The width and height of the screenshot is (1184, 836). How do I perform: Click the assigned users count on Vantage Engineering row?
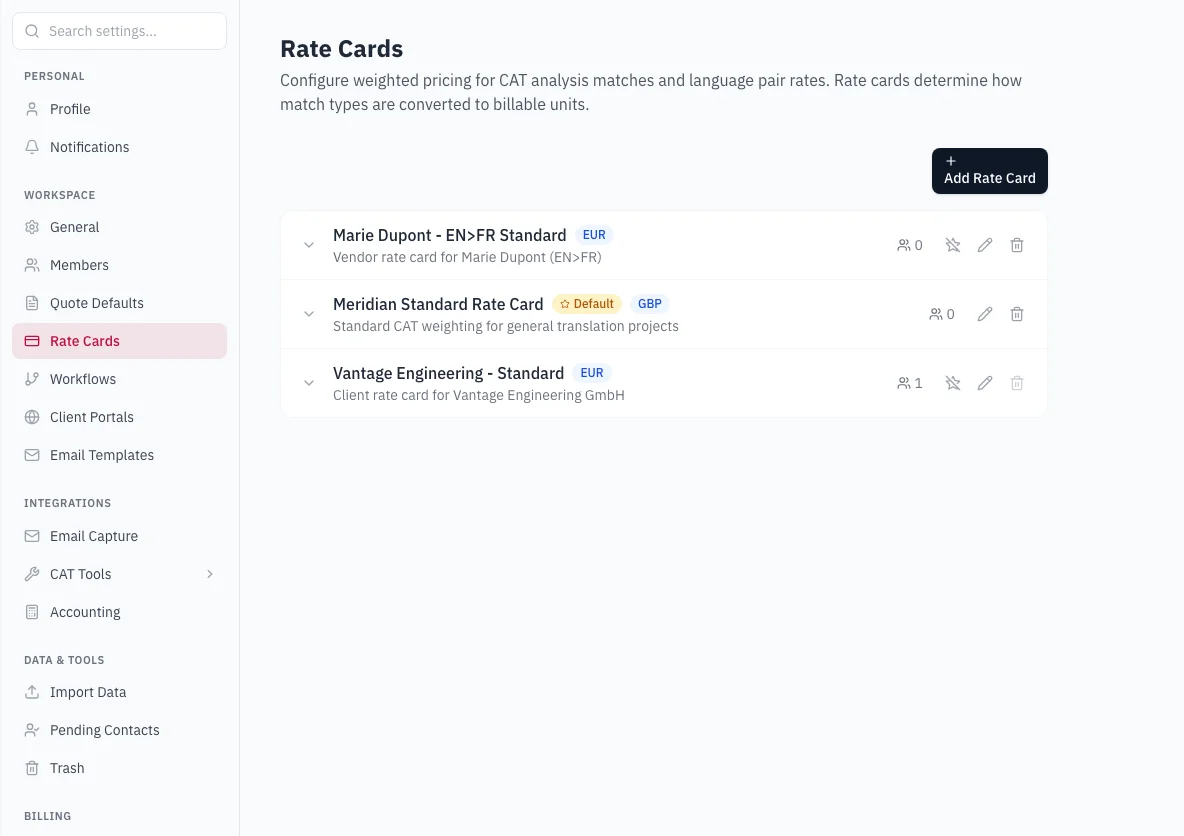(910, 383)
